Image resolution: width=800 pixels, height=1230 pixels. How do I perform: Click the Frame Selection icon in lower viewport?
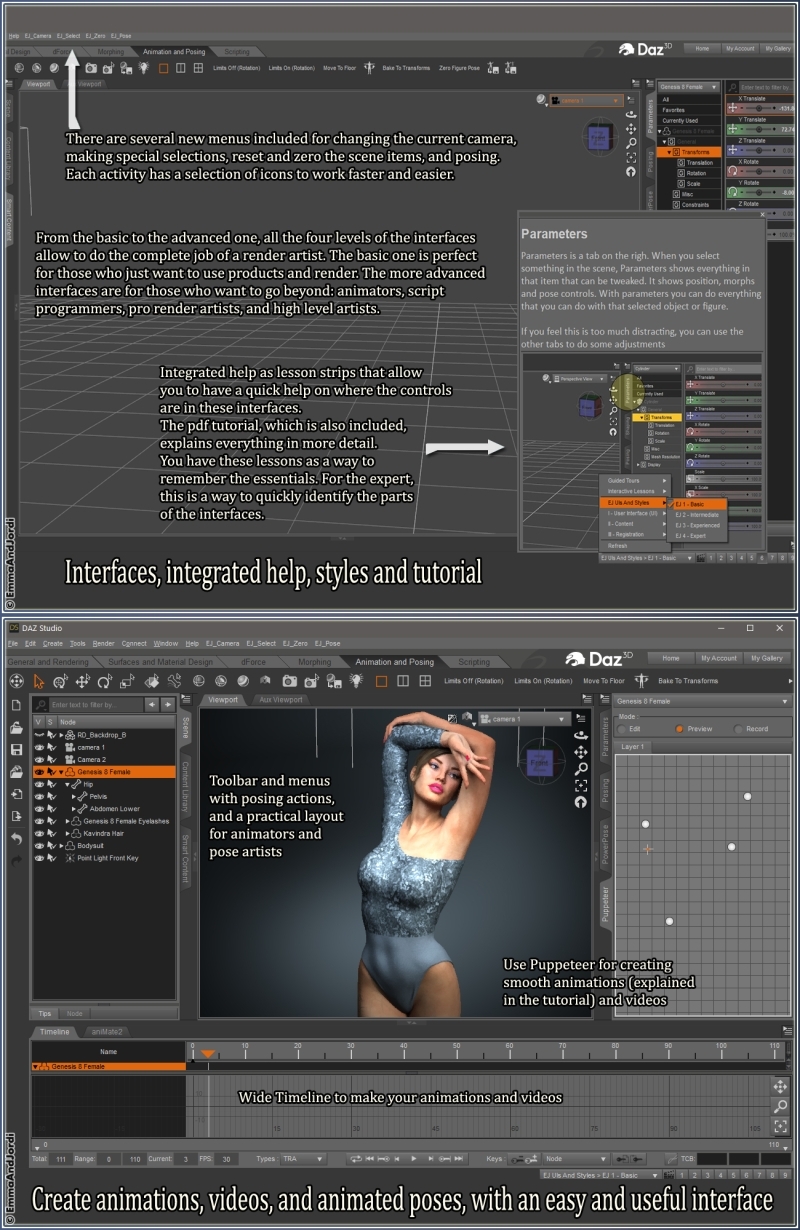pos(581,785)
